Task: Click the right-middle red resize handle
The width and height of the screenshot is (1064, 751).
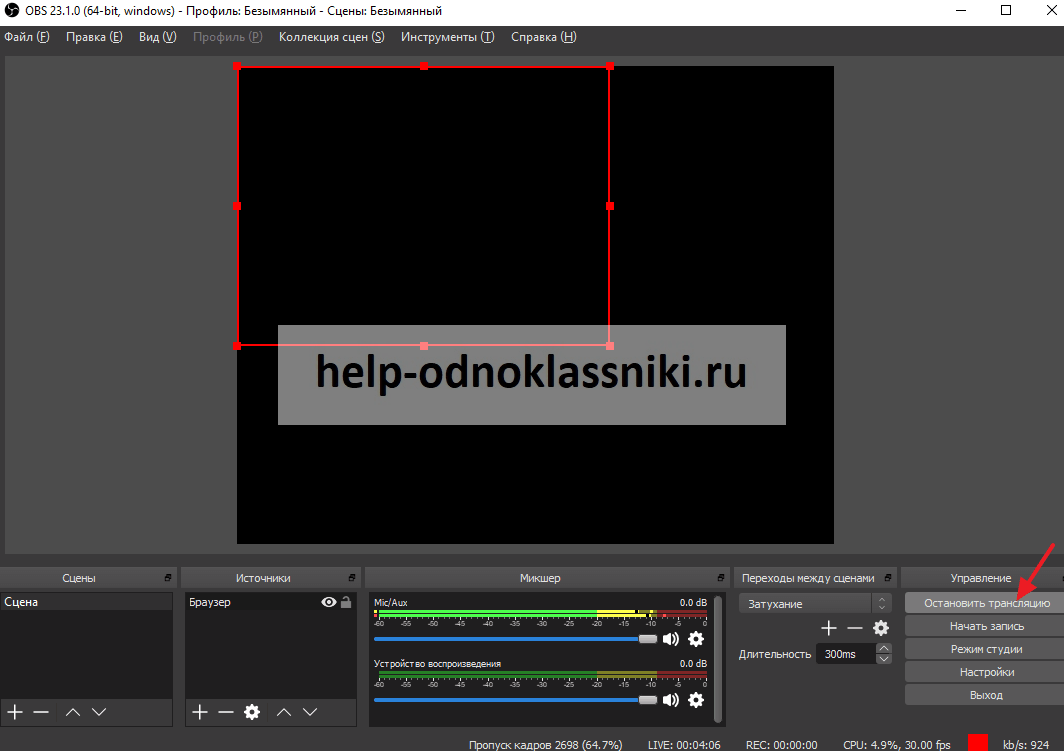Action: [x=610, y=206]
